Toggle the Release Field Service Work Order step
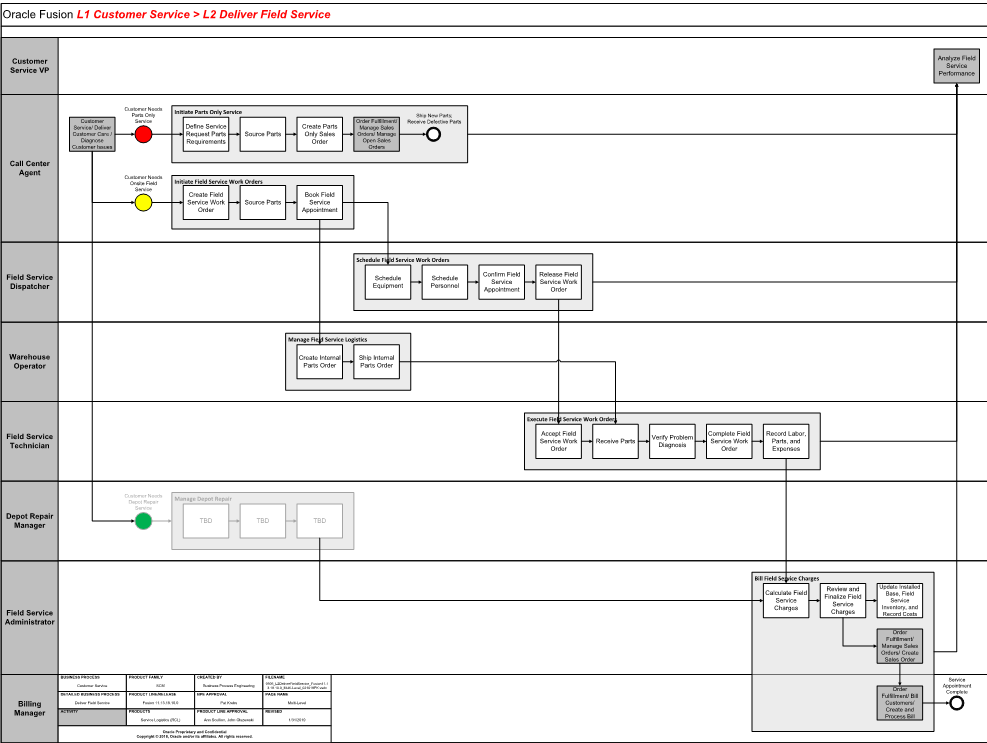 point(560,281)
